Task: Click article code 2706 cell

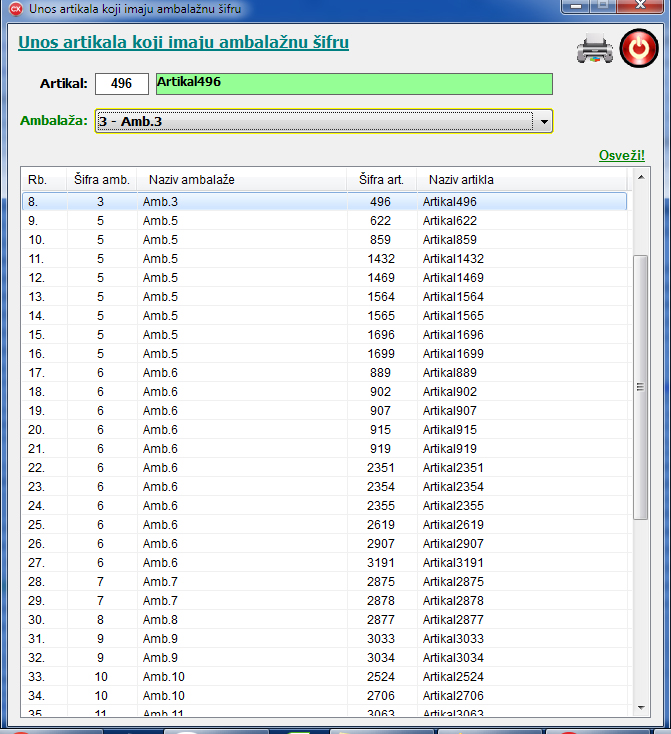Action: [x=381, y=696]
